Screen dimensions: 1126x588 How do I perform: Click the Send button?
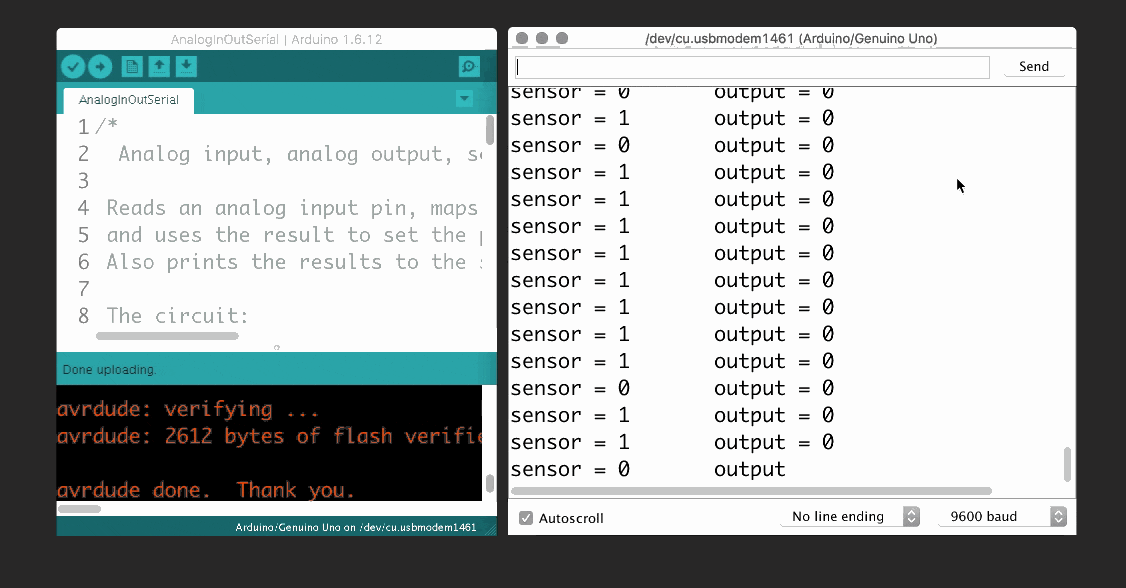click(x=1034, y=66)
